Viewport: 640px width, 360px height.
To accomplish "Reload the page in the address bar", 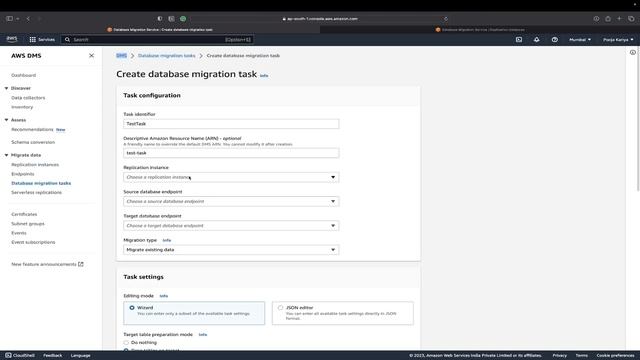I will coord(446,18).
